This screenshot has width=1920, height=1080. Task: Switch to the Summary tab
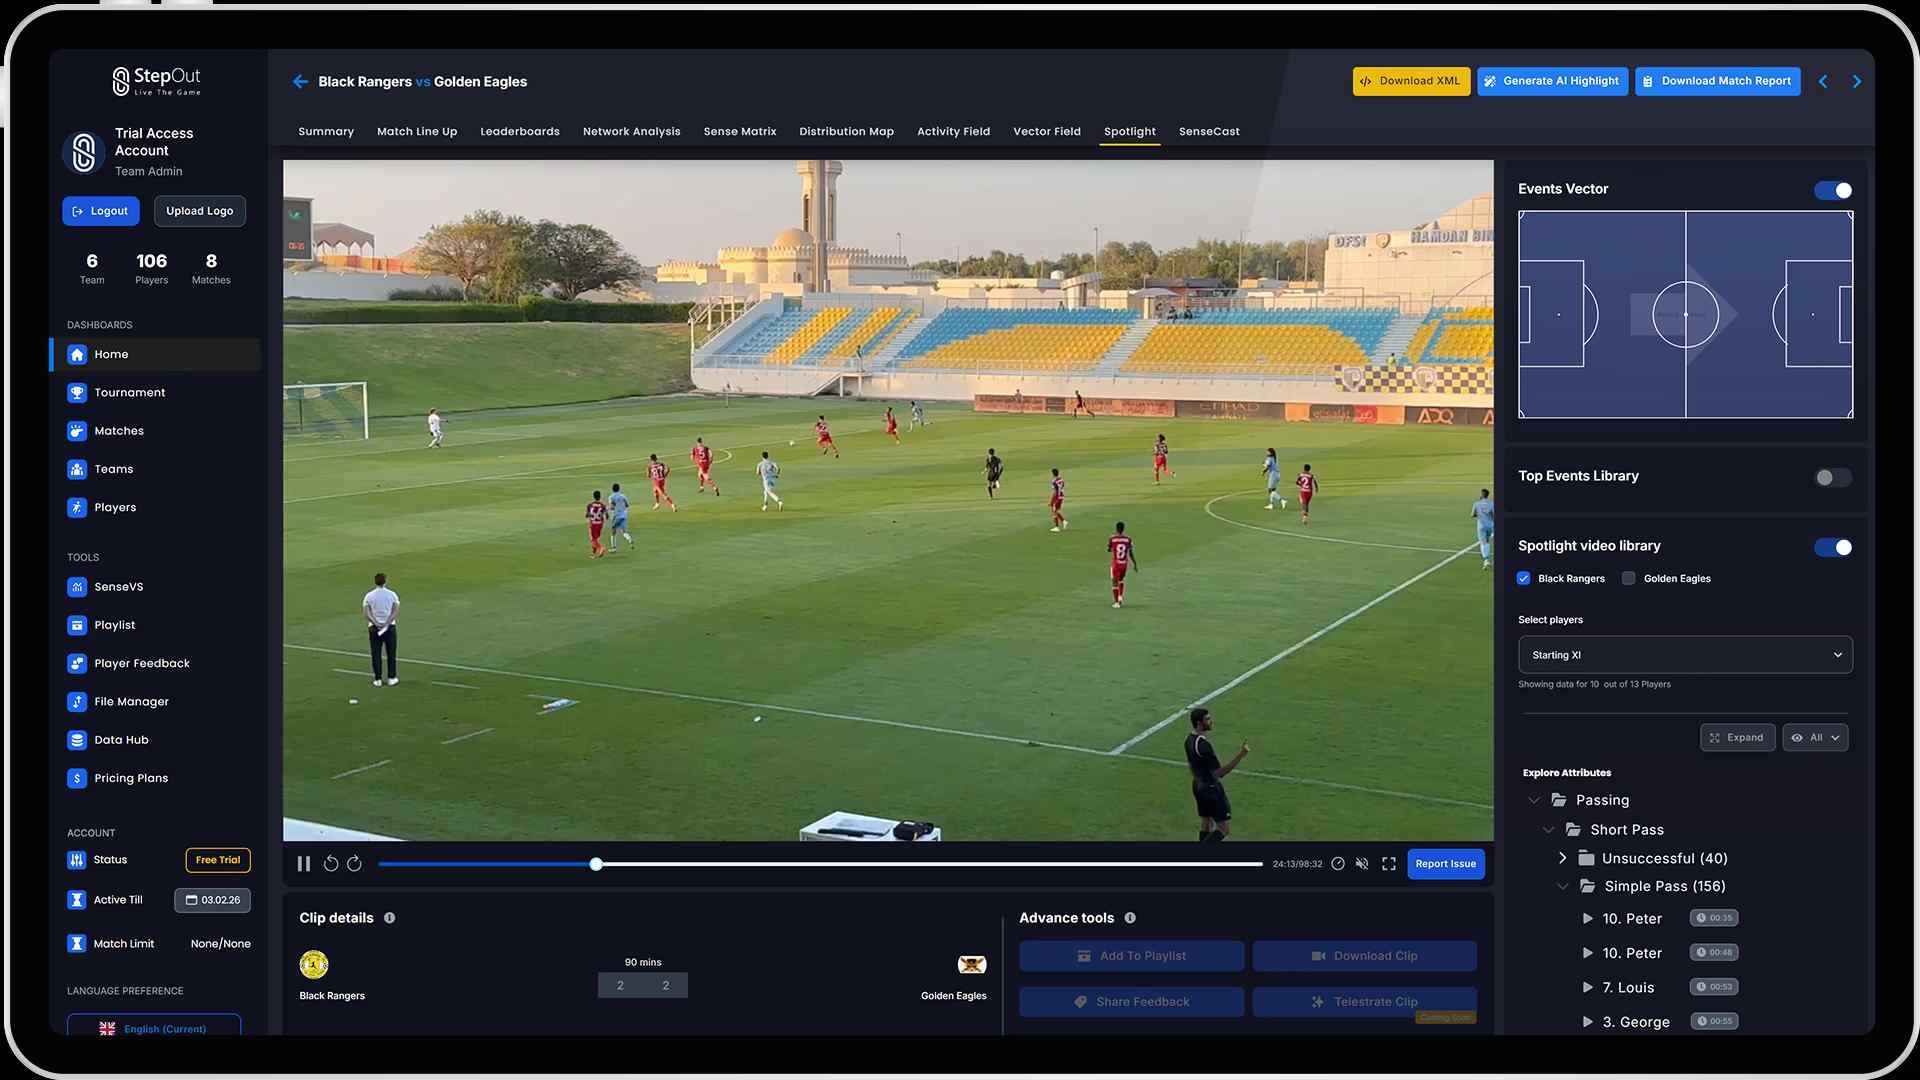[326, 132]
